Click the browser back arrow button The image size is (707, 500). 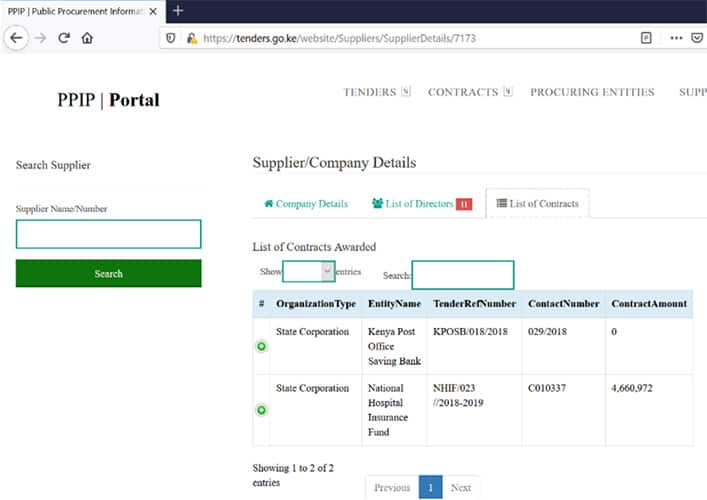16,38
